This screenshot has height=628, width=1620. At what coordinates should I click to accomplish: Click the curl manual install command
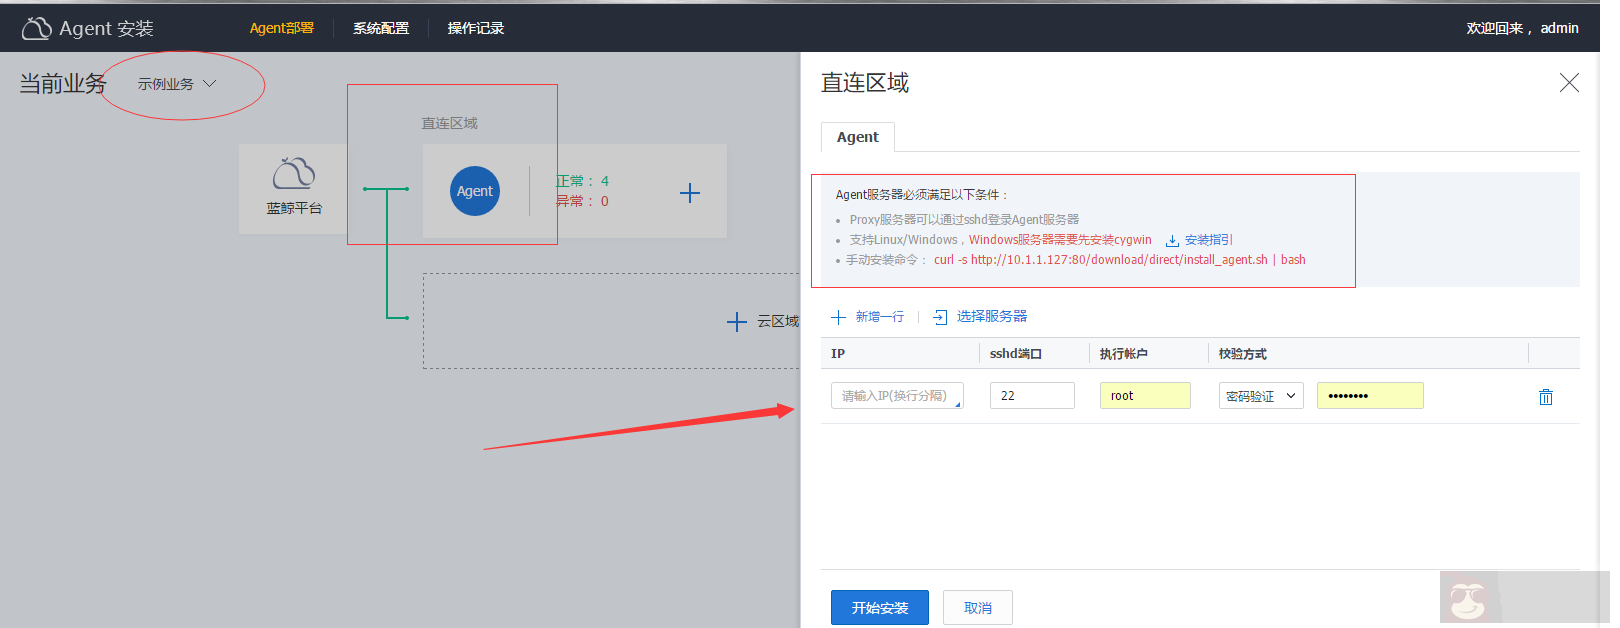click(1120, 260)
